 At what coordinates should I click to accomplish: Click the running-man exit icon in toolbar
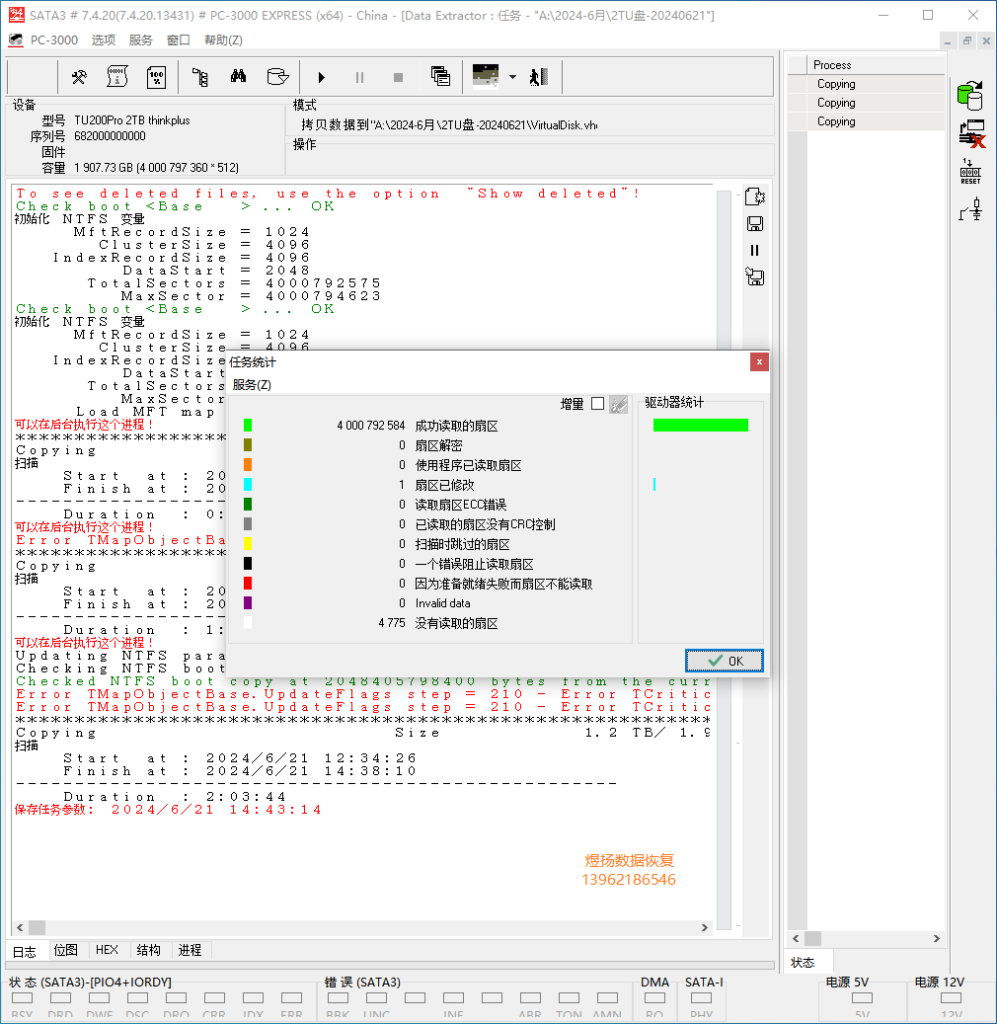click(x=539, y=77)
